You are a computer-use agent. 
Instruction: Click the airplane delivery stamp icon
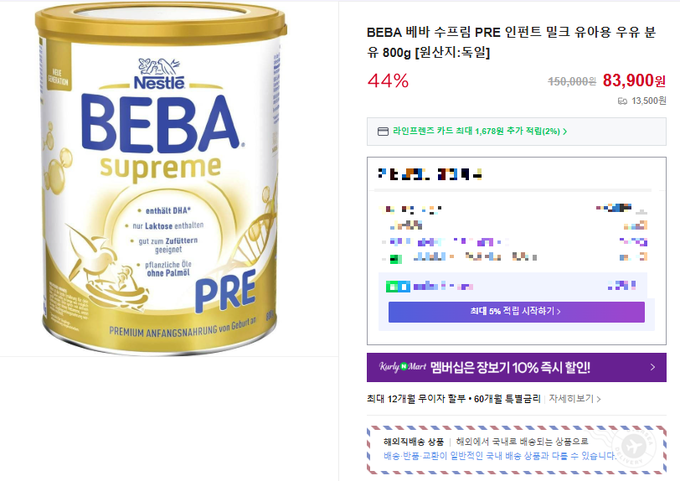[x=632, y=447]
